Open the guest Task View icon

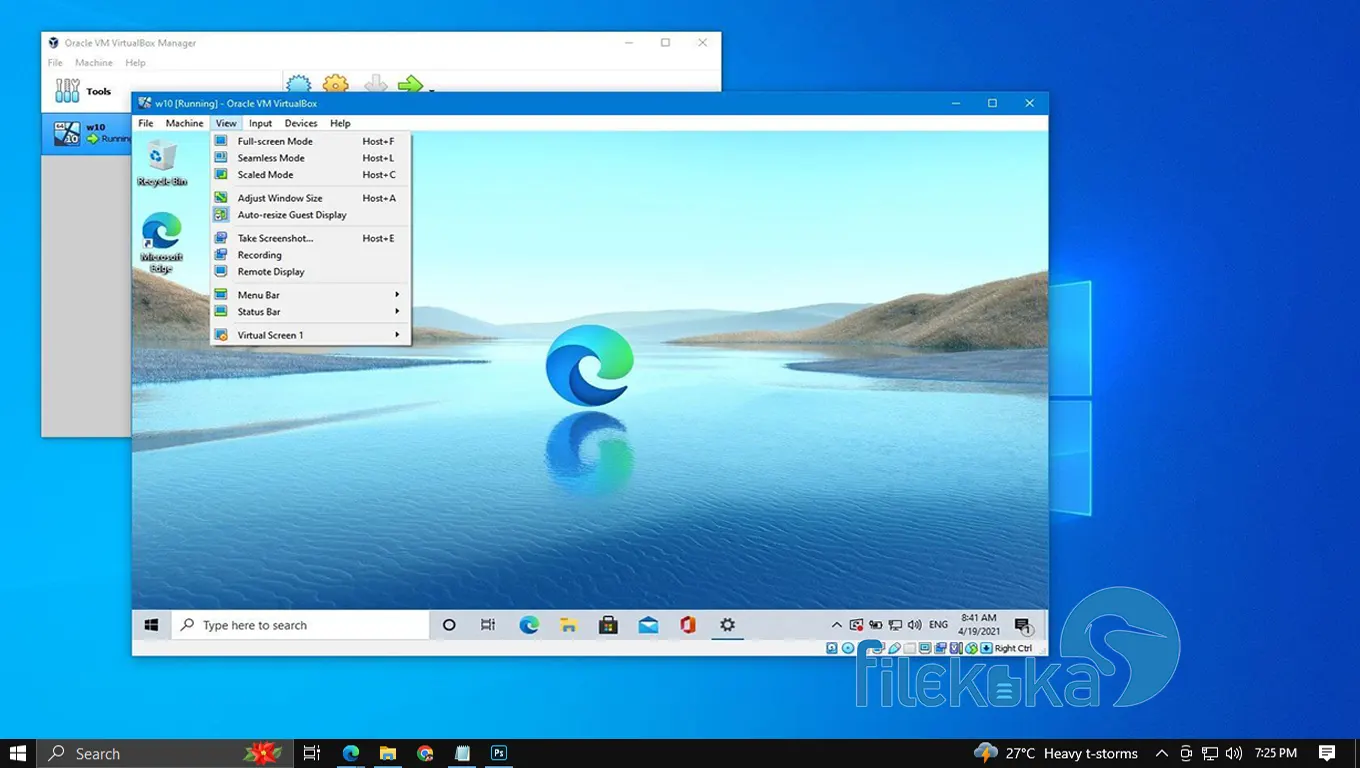488,625
